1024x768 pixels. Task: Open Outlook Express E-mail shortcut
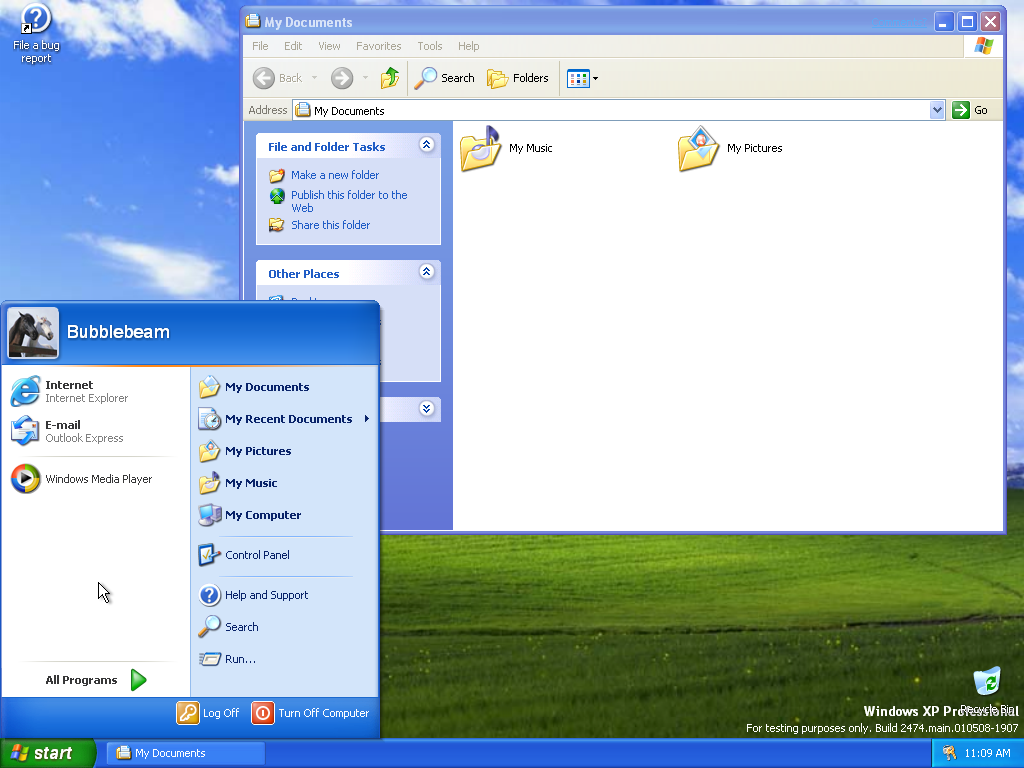[70, 431]
